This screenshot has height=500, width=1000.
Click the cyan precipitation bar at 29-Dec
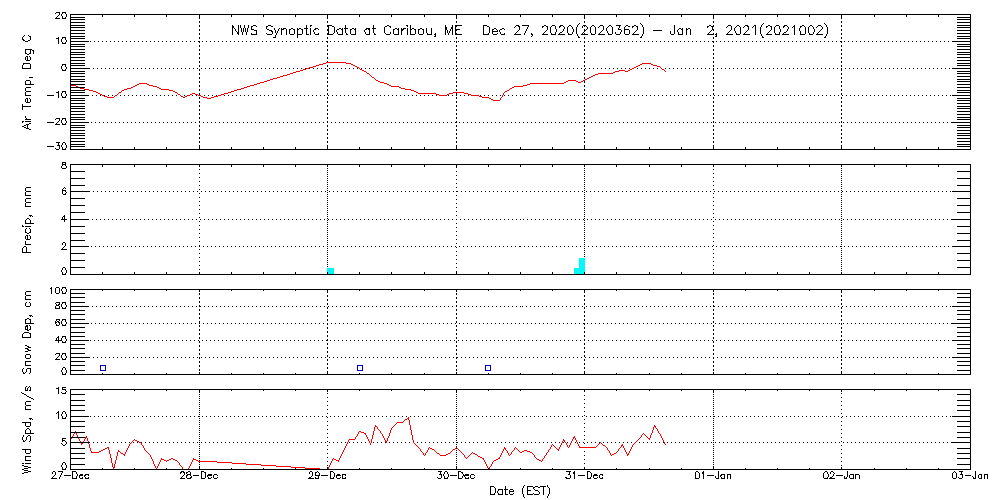[x=331, y=270]
